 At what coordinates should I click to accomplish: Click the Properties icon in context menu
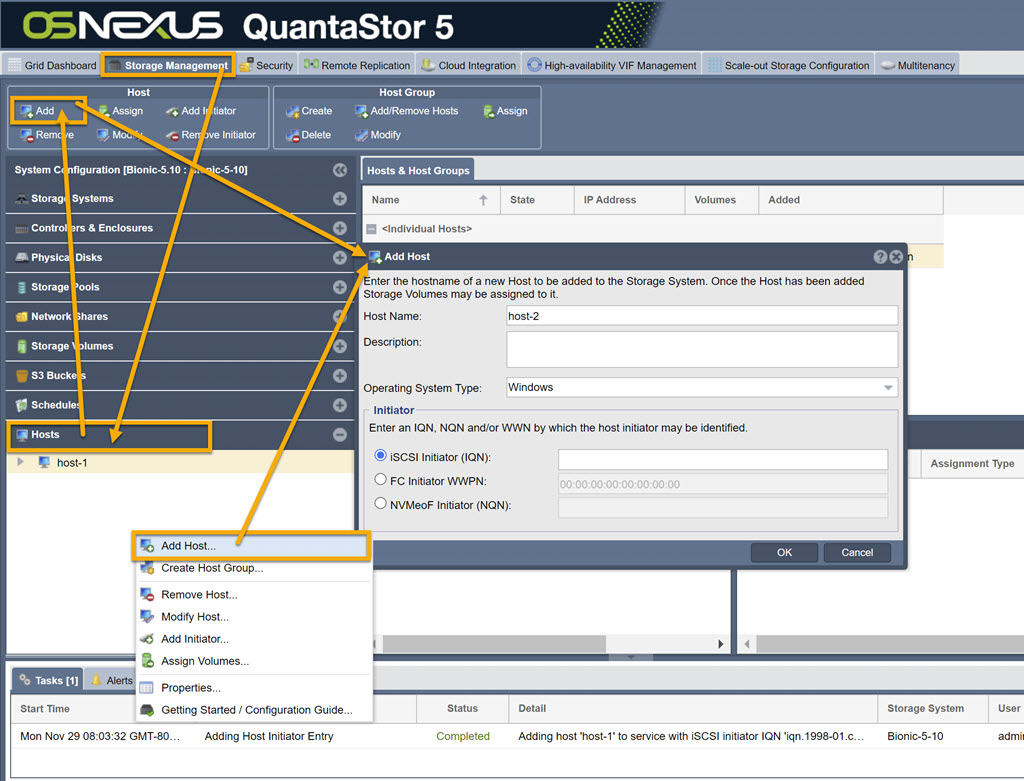pyautogui.click(x=147, y=688)
